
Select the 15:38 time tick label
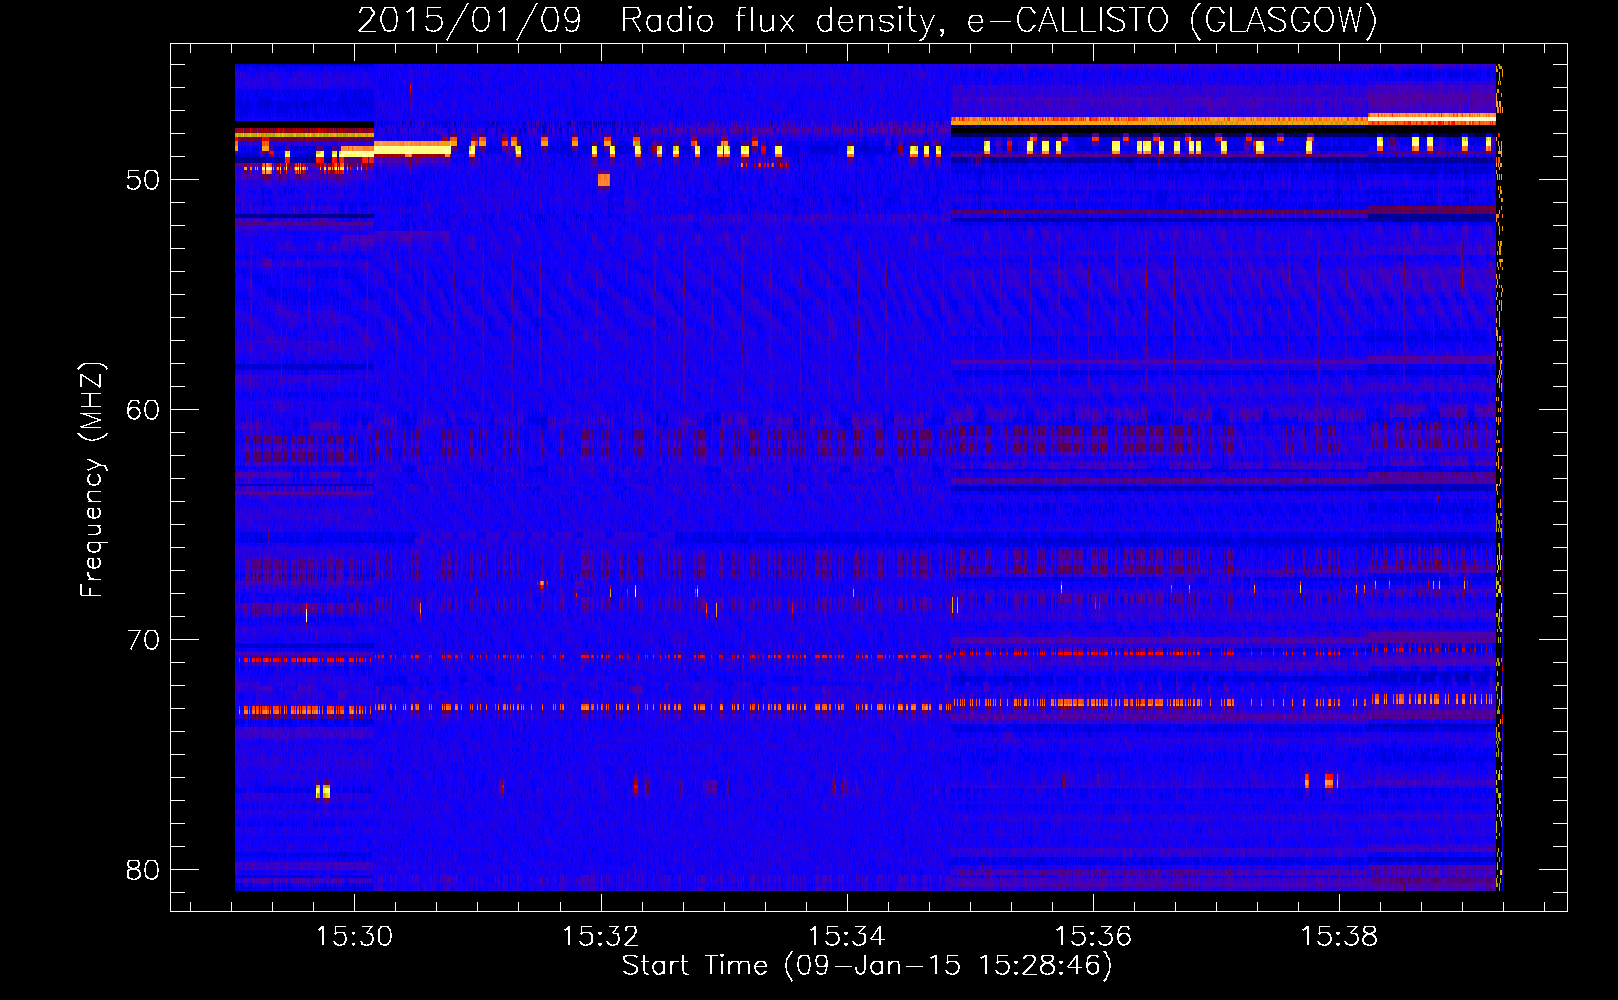point(1339,937)
